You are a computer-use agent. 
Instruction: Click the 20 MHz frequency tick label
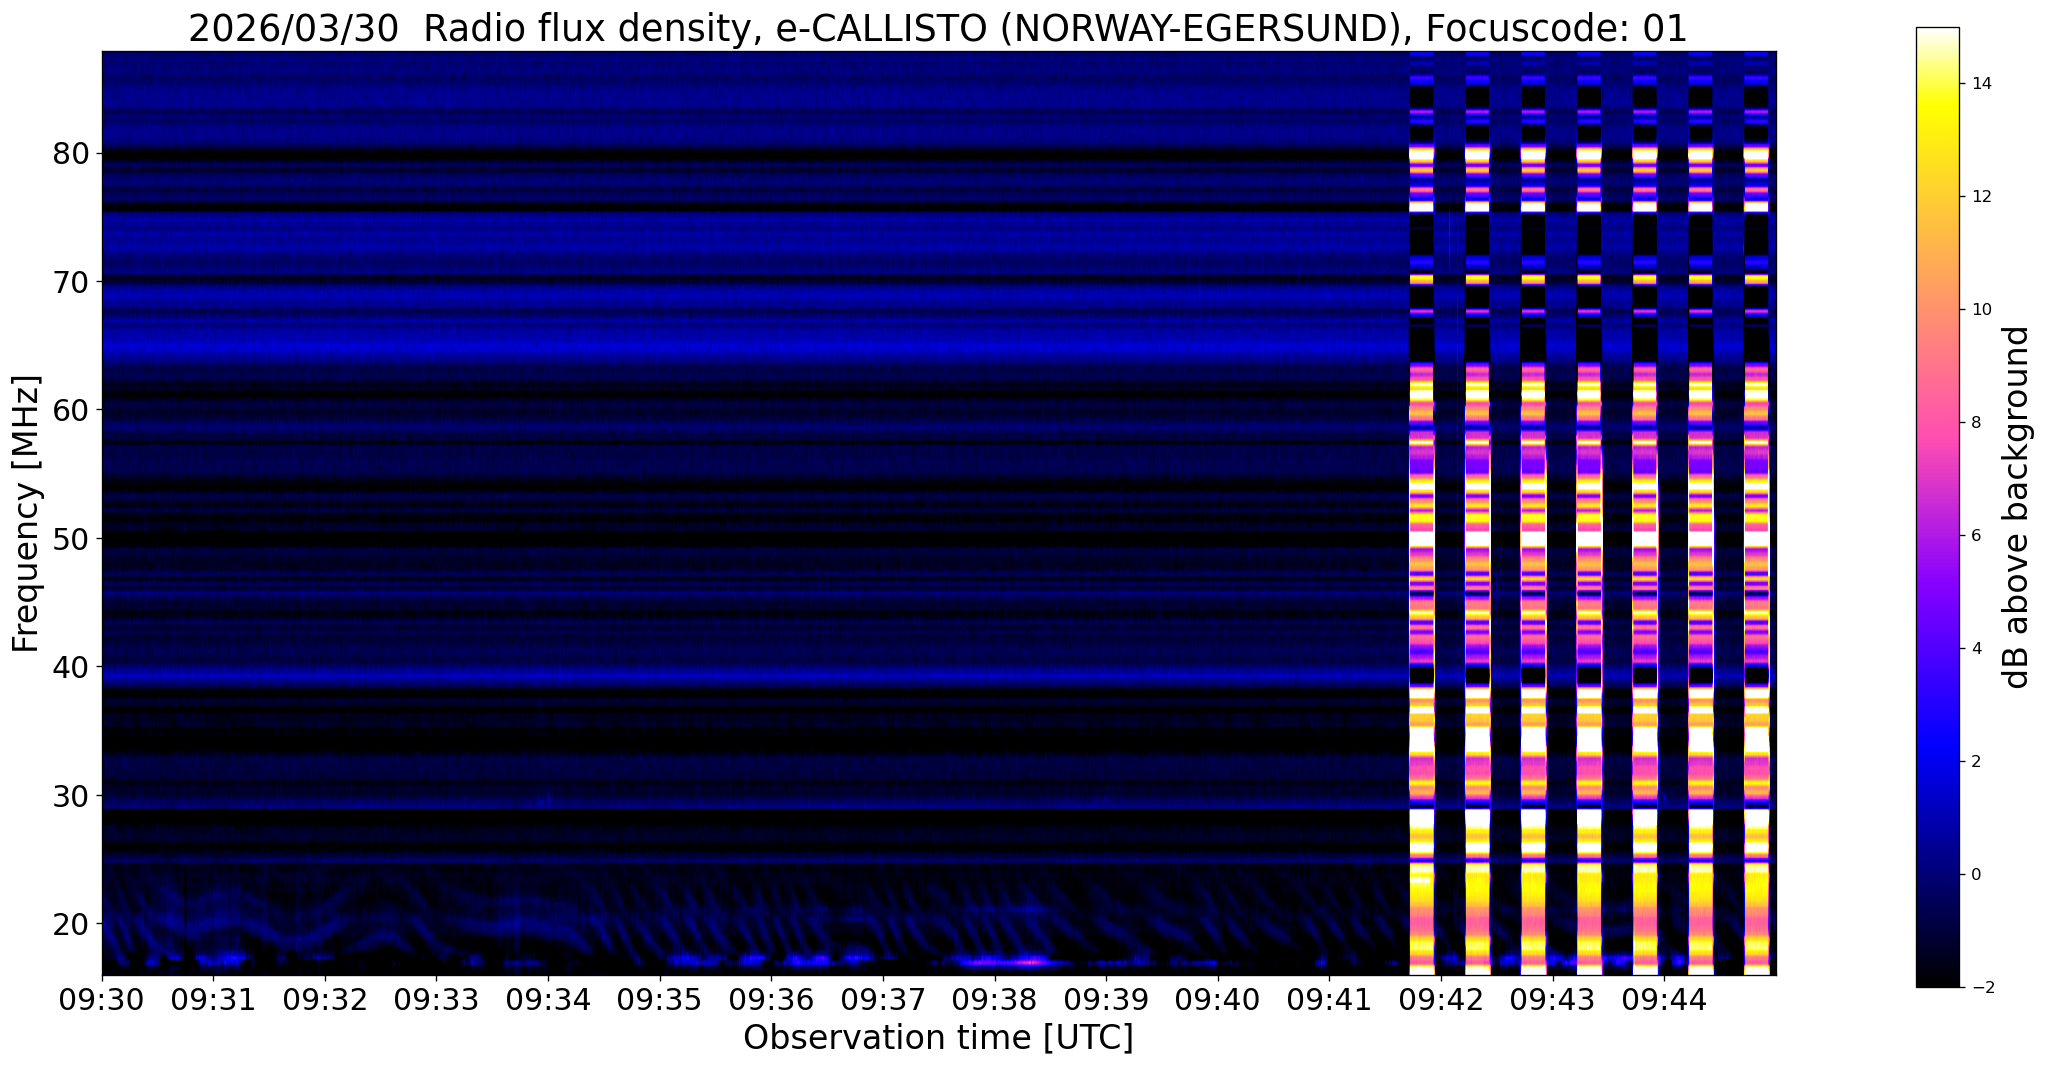[x=72, y=924]
